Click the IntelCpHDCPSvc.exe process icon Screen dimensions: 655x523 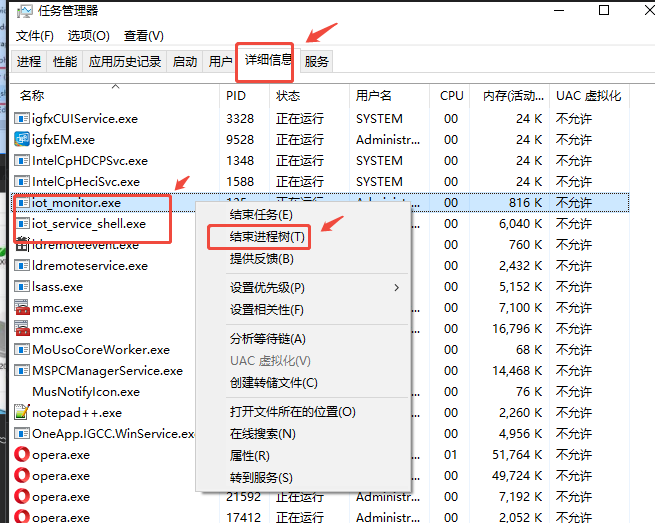[x=22, y=160]
